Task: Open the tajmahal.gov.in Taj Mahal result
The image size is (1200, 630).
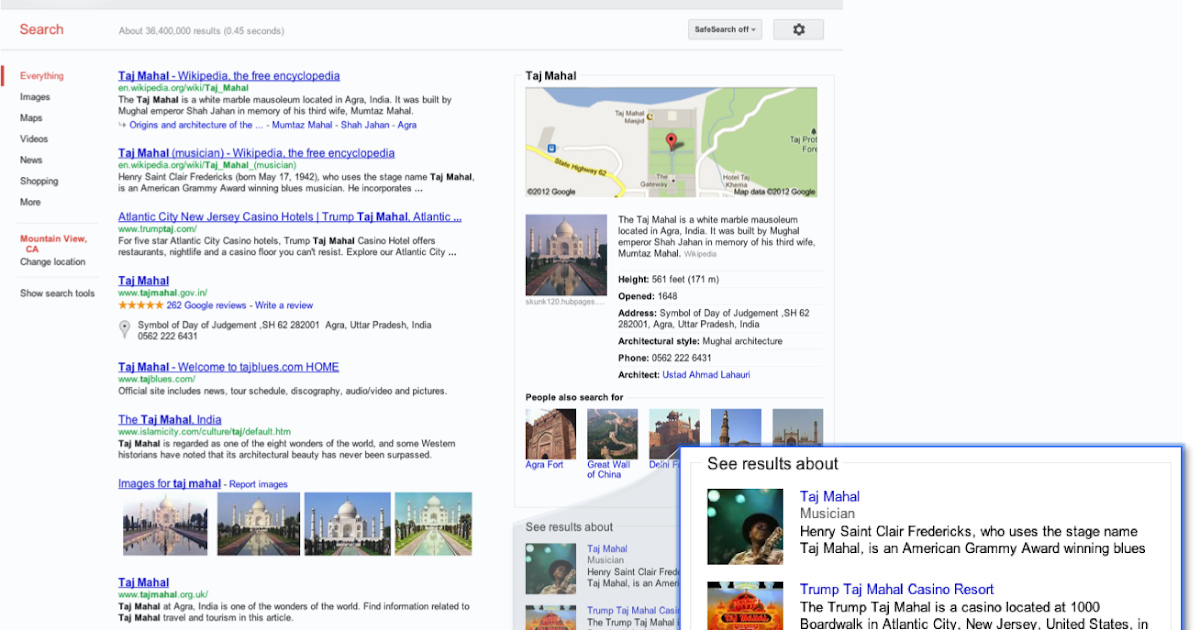Action: tap(144, 281)
